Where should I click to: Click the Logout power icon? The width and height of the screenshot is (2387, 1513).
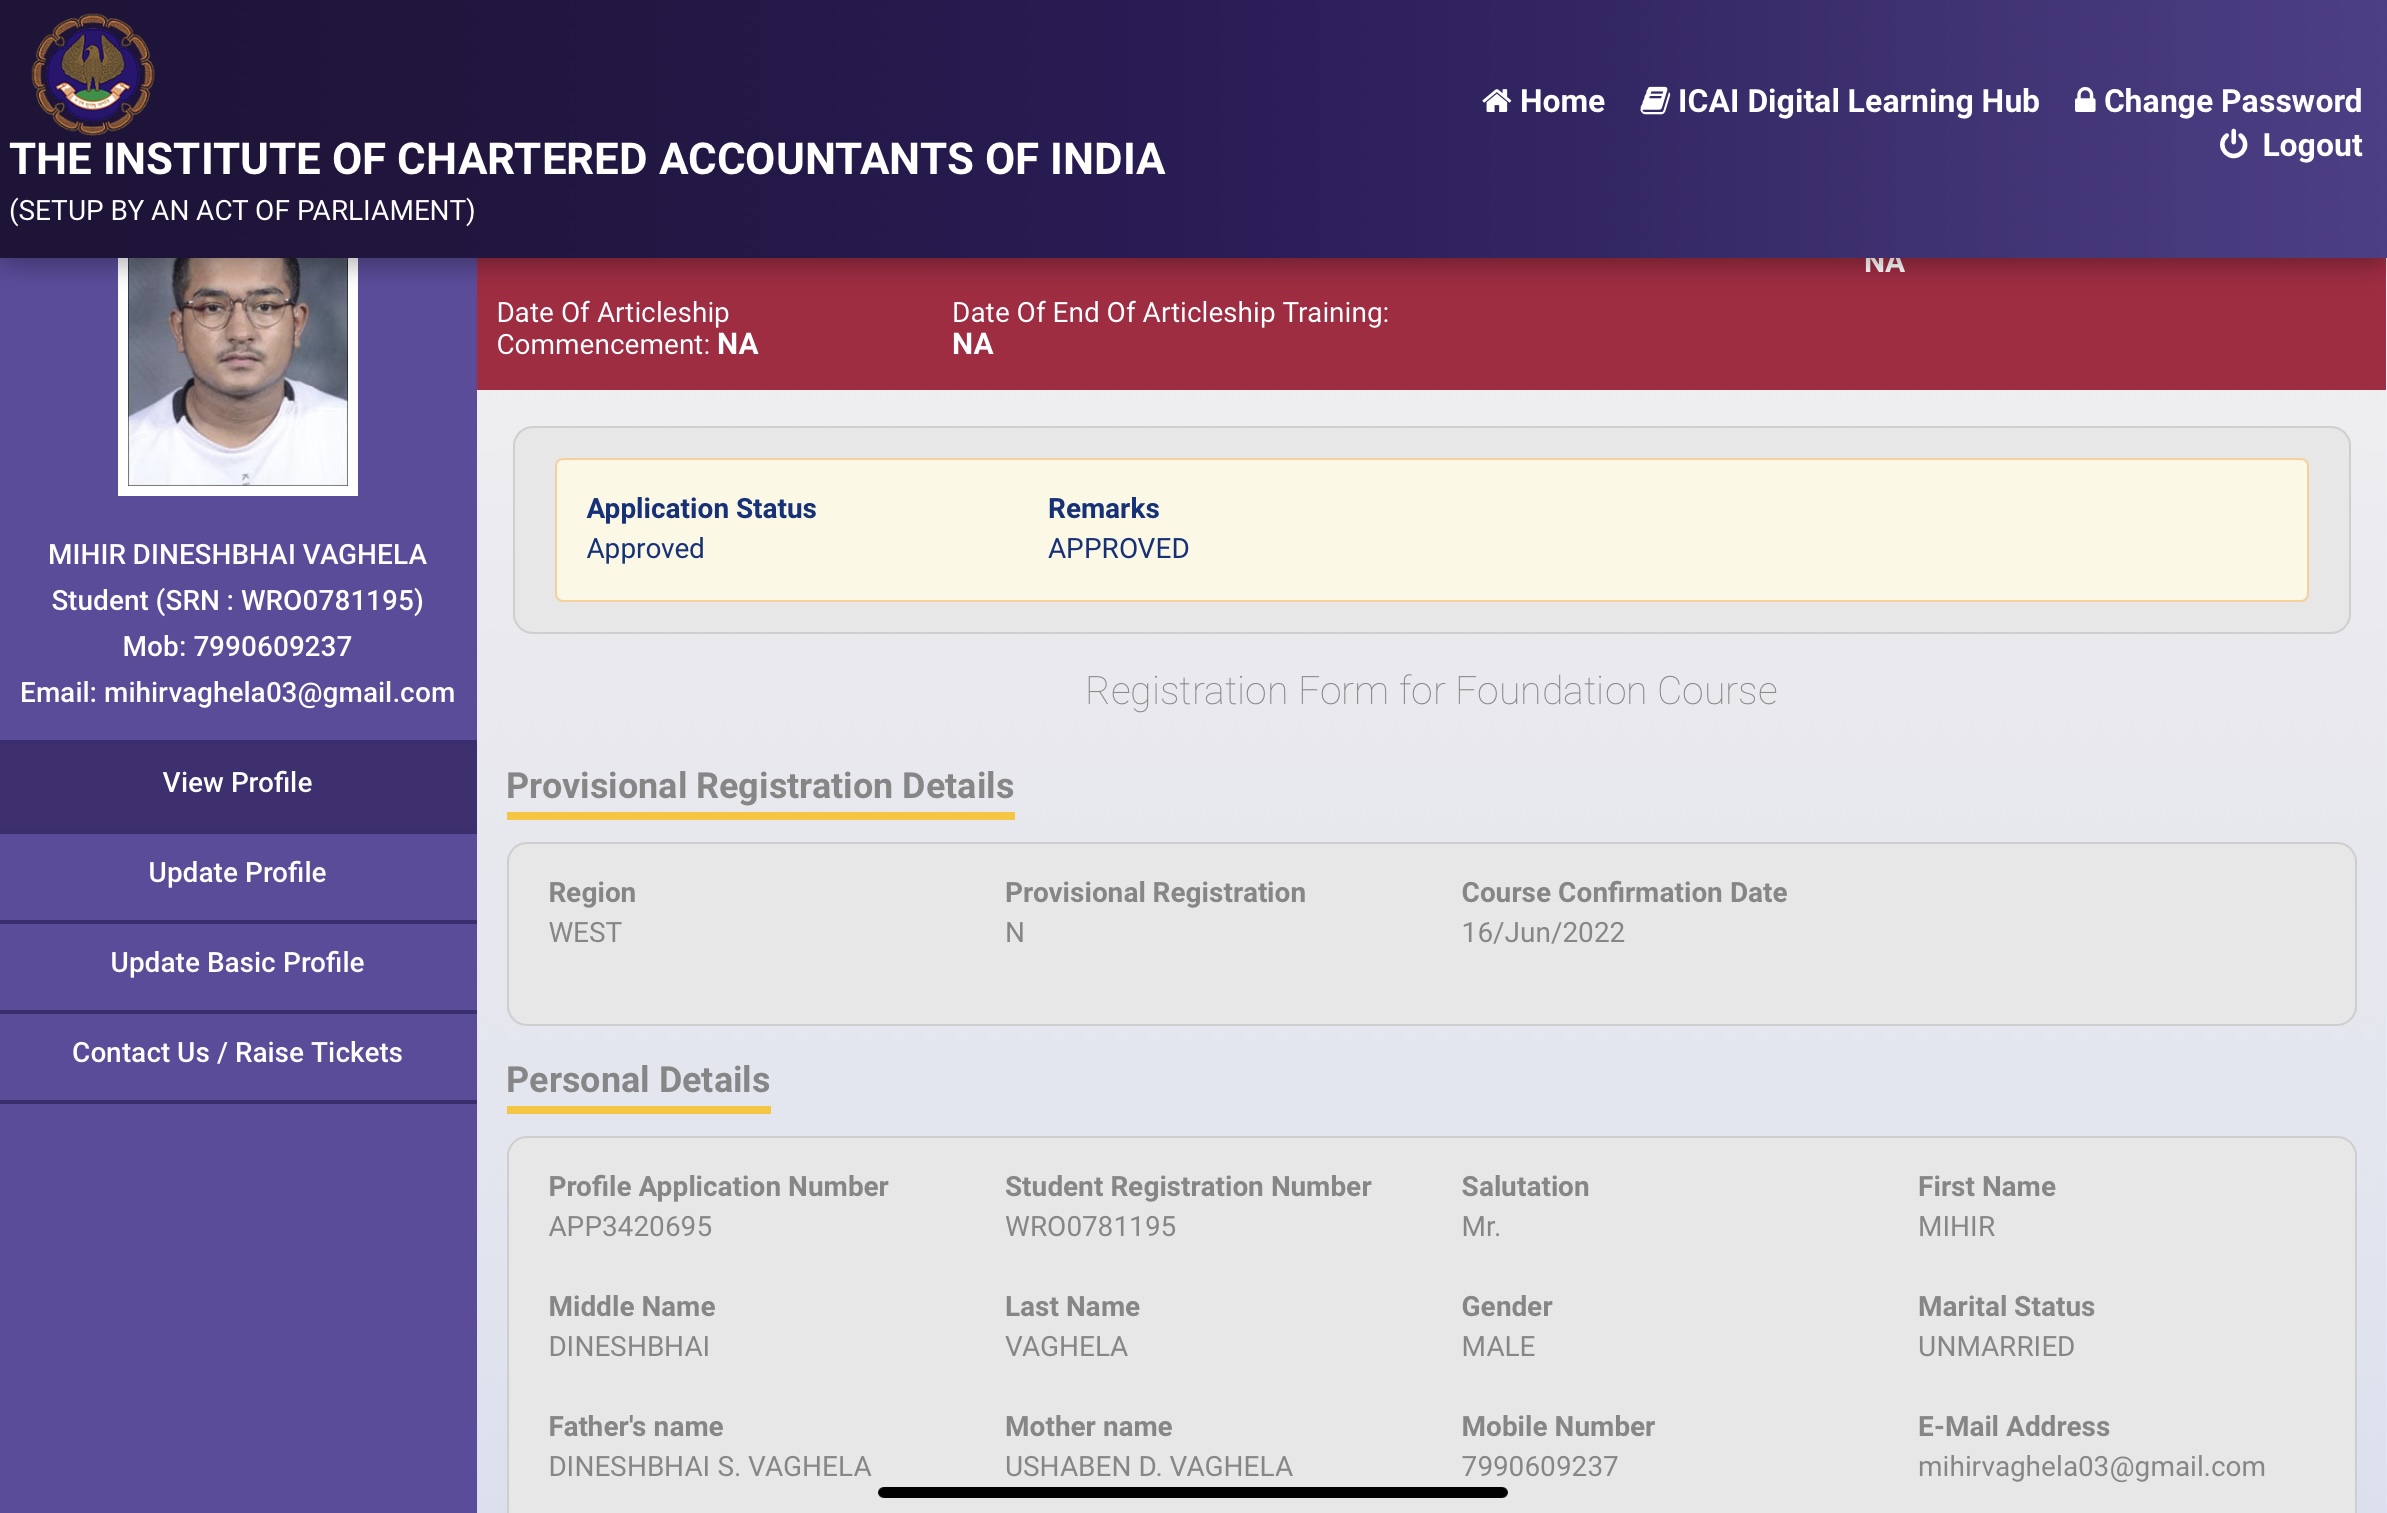(2233, 146)
